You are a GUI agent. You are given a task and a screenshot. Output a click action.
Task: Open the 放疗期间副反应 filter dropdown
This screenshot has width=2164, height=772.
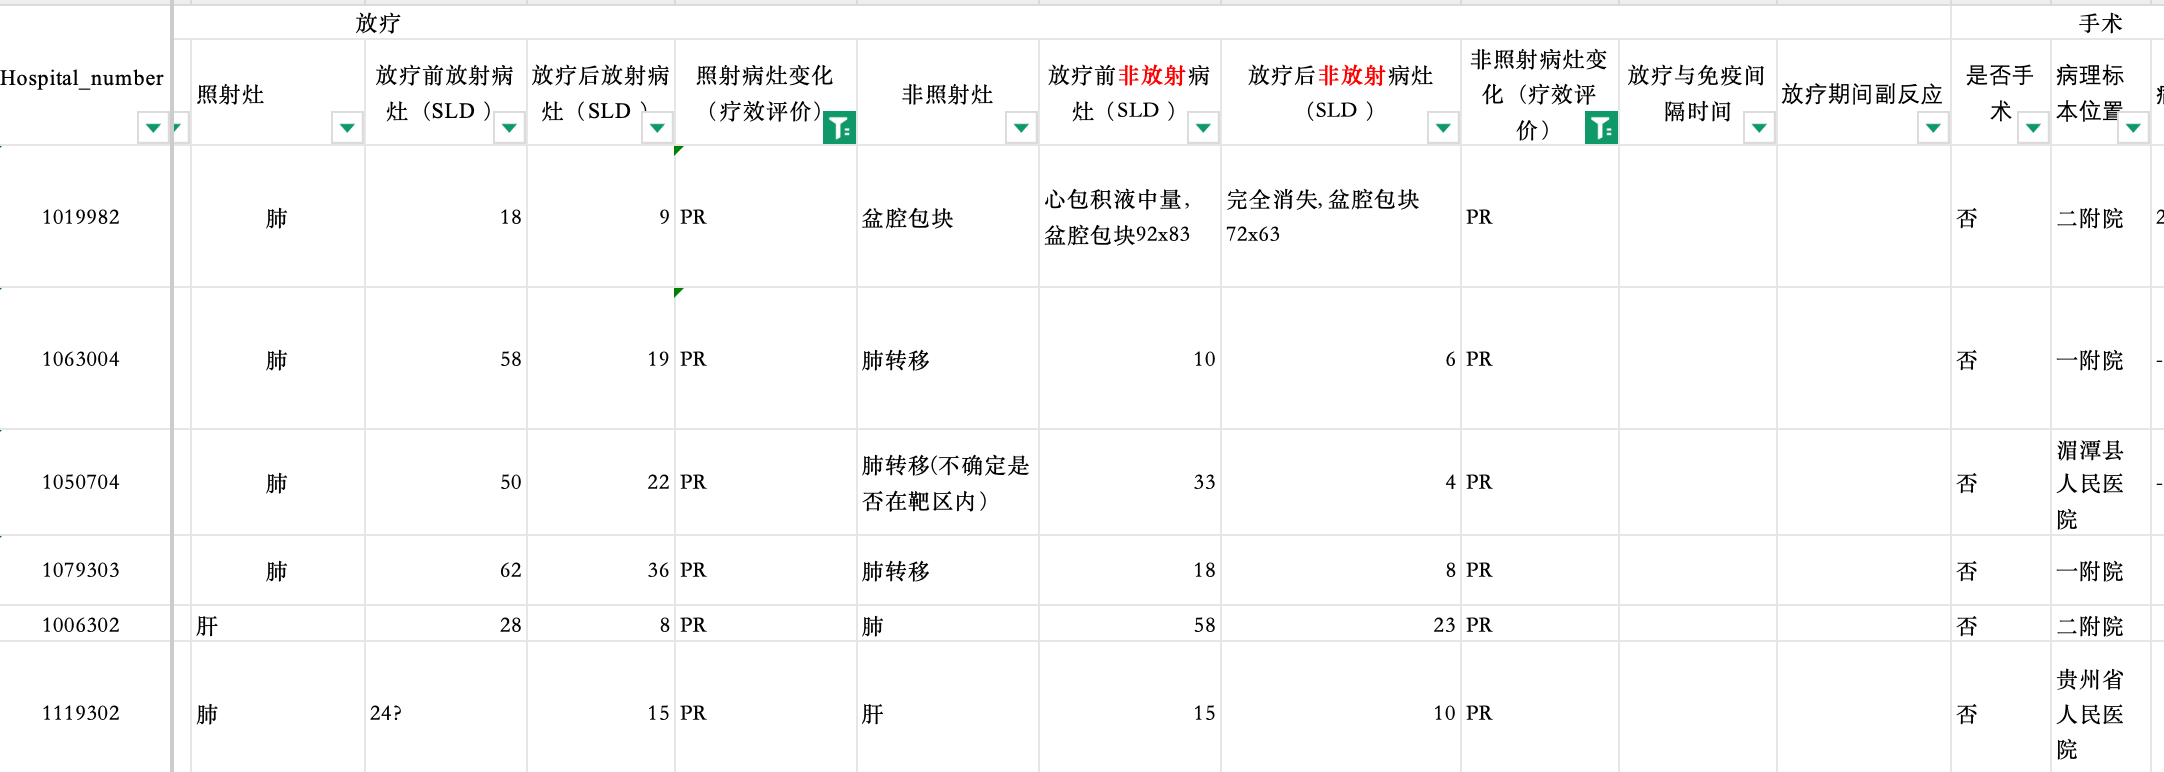click(1932, 128)
